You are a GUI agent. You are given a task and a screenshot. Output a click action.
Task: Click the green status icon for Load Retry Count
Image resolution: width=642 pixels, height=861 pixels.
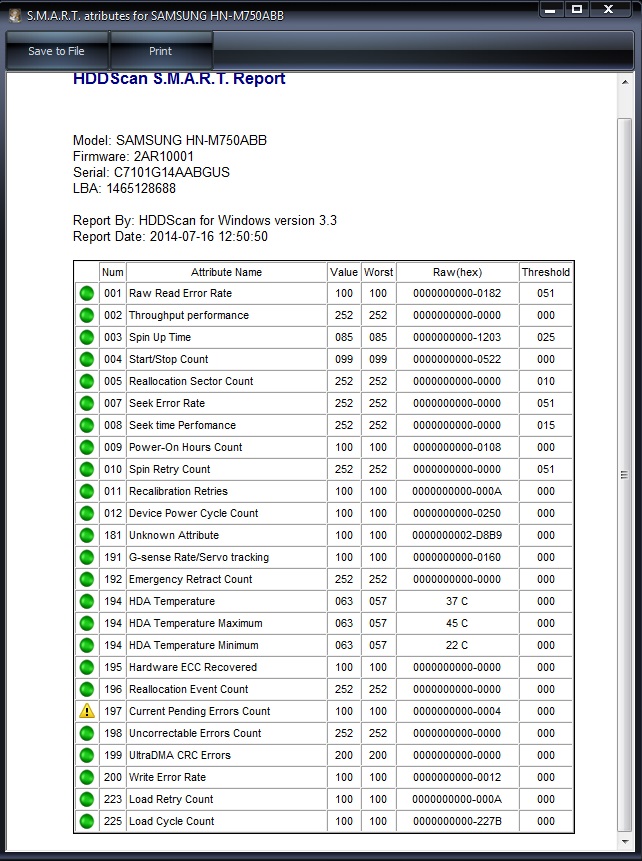[x=87, y=799]
